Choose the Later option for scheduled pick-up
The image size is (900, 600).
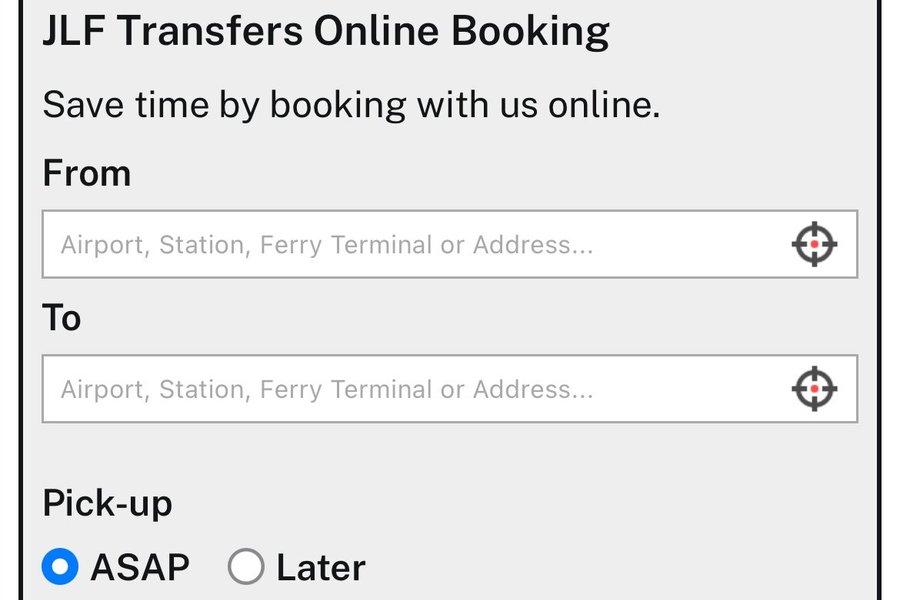point(246,567)
